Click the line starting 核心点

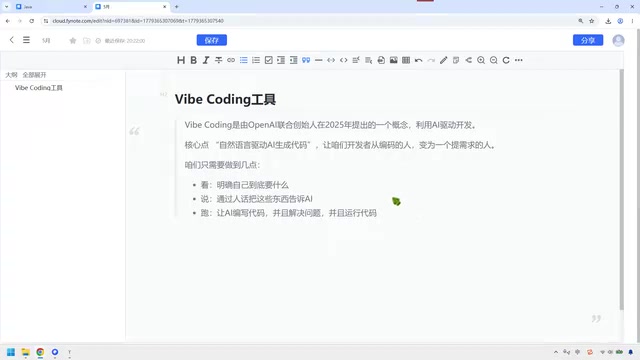click(340, 145)
